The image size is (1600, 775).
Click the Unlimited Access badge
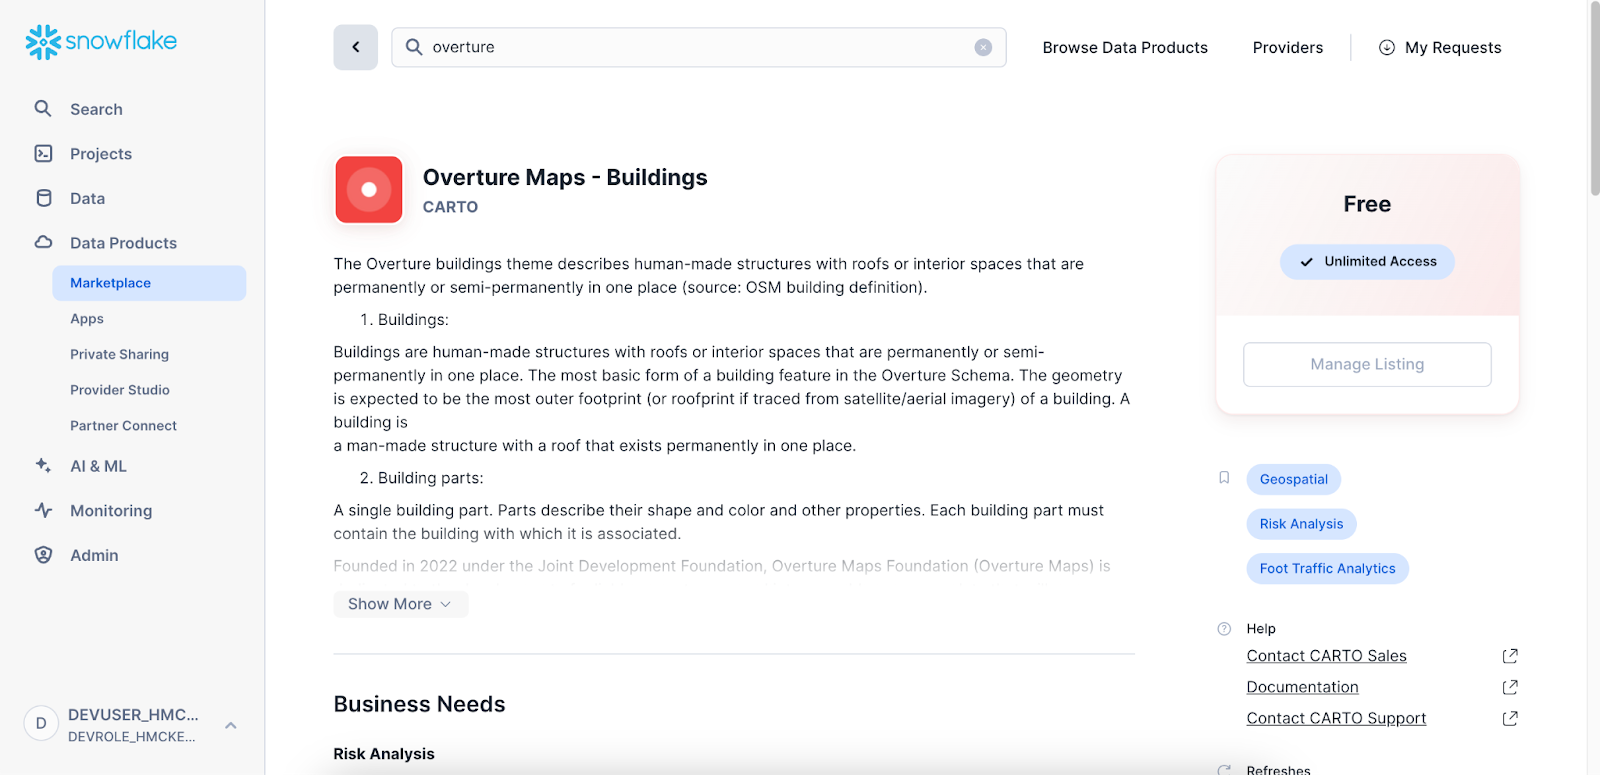1367,262
